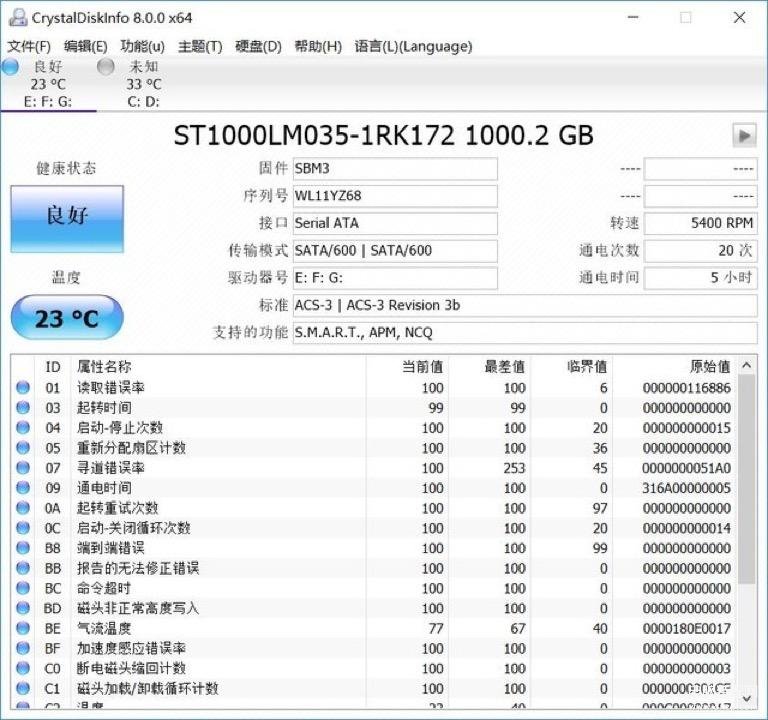Image resolution: width=768 pixels, height=720 pixels.
Task: Click the serial number field WL11YZ68
Action: point(395,196)
